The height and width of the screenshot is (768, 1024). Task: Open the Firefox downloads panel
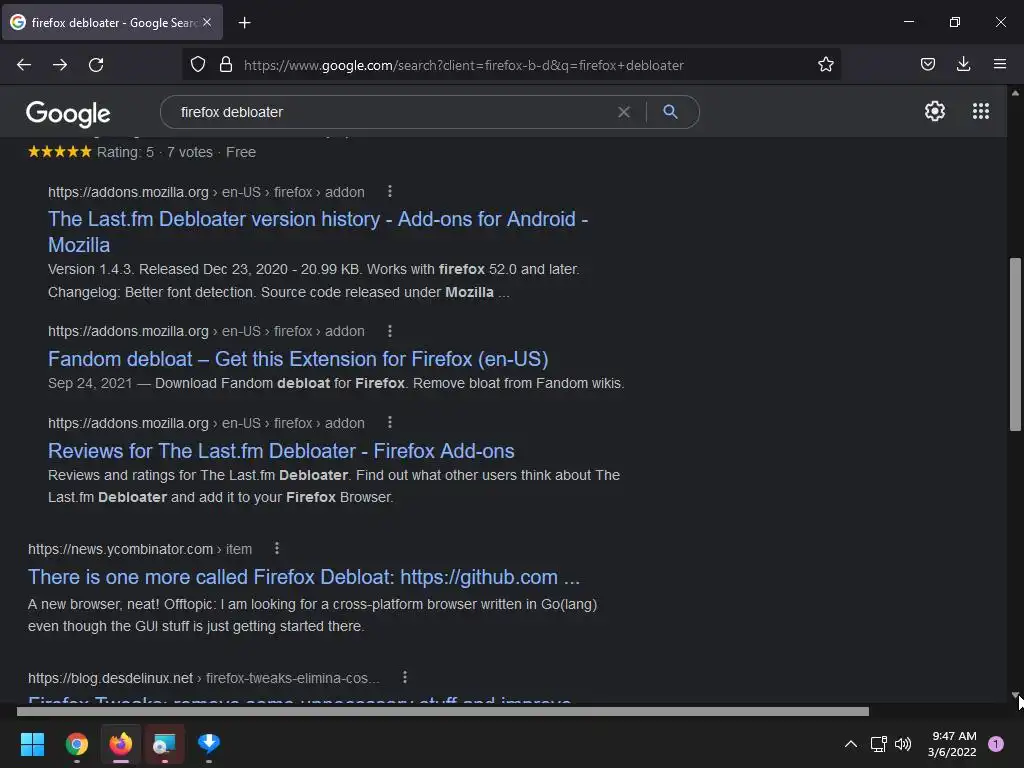click(963, 64)
